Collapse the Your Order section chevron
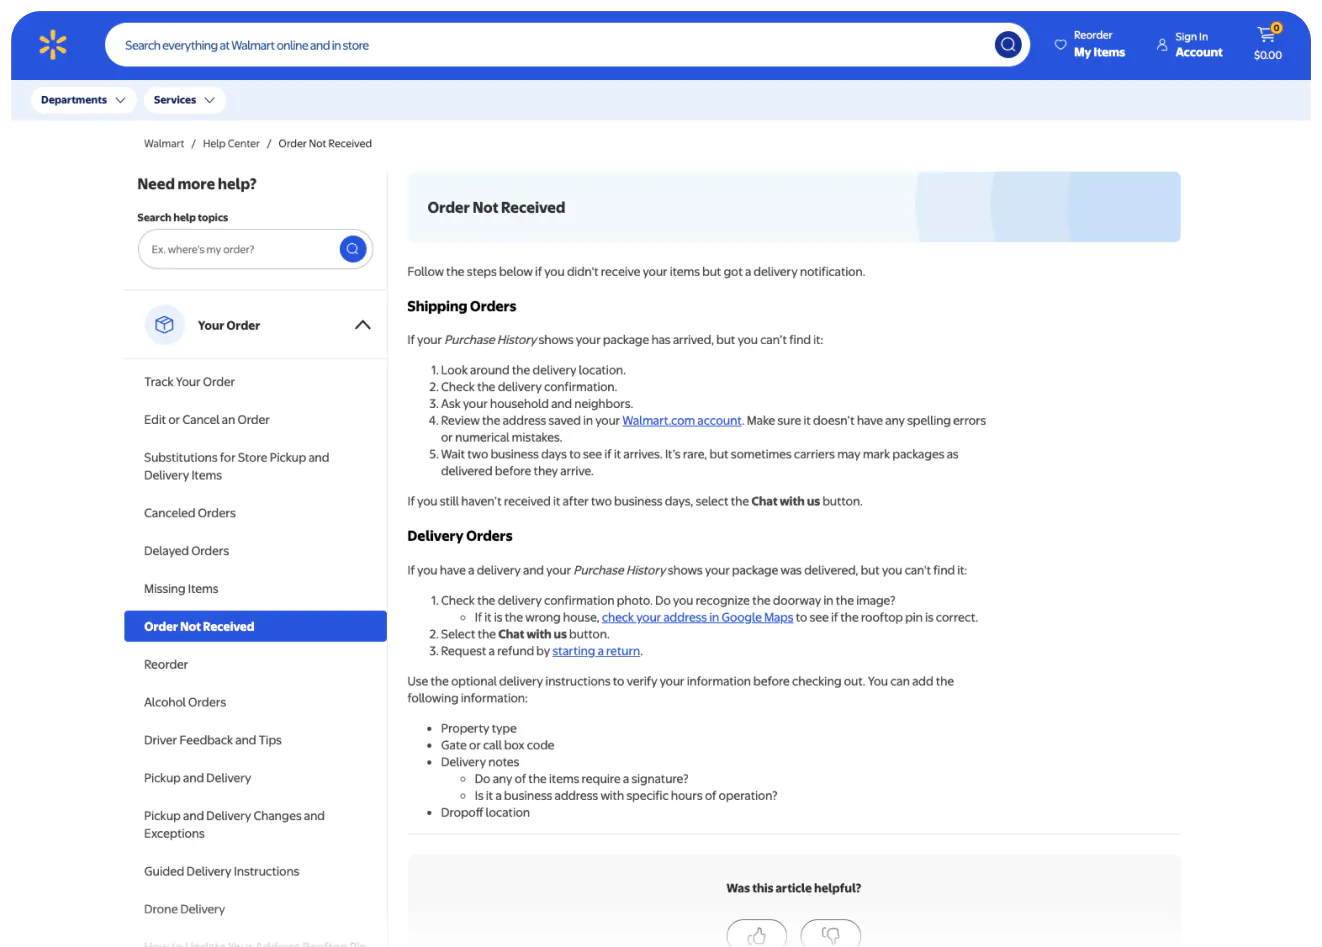 (363, 325)
